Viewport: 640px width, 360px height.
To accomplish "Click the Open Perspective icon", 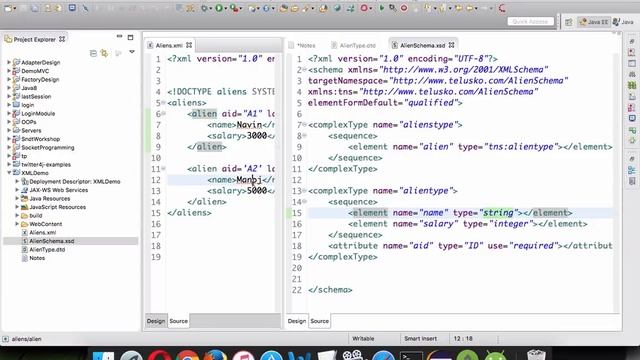I will (x=569, y=22).
